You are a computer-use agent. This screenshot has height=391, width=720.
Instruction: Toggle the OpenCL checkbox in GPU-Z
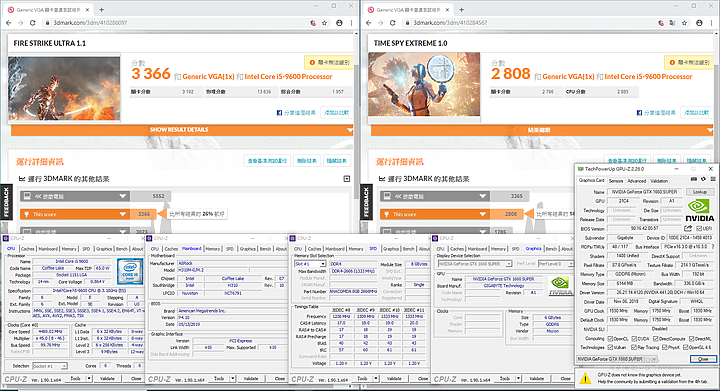tap(610, 339)
